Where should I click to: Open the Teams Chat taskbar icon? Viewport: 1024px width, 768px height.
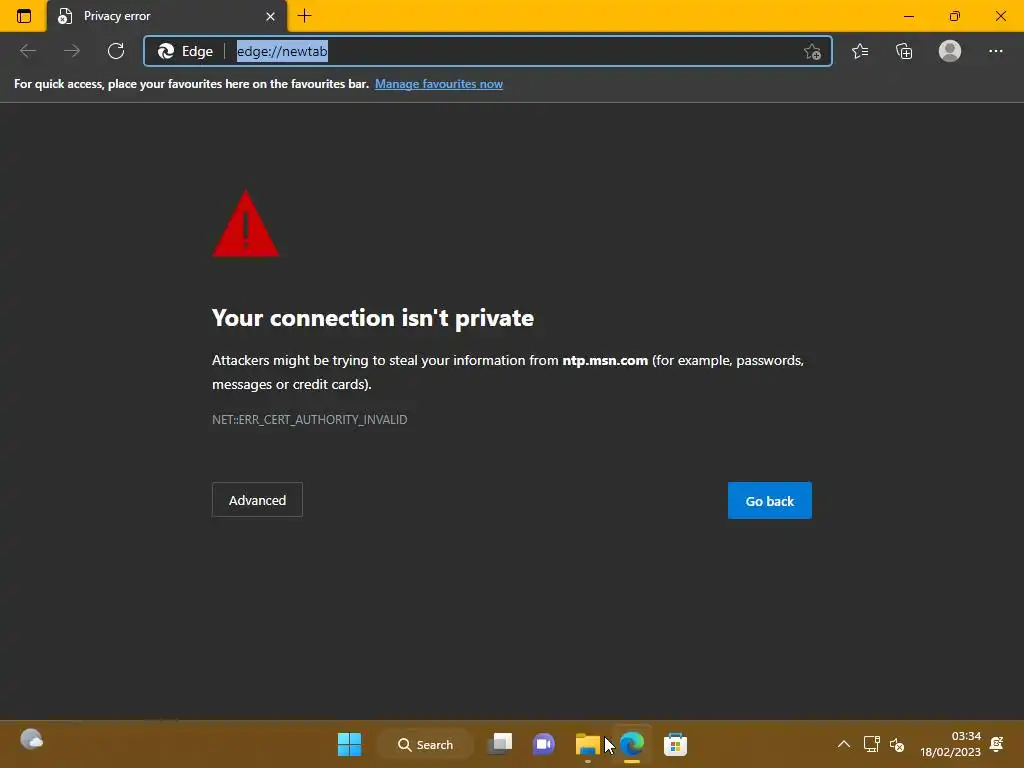click(543, 744)
